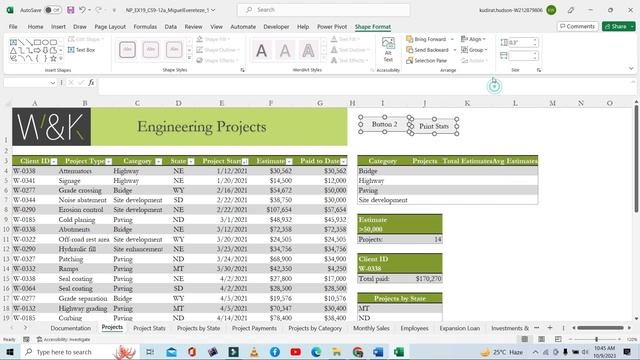Click the Text Box tool
This screenshot has width=640, height=360.
tap(81, 50)
